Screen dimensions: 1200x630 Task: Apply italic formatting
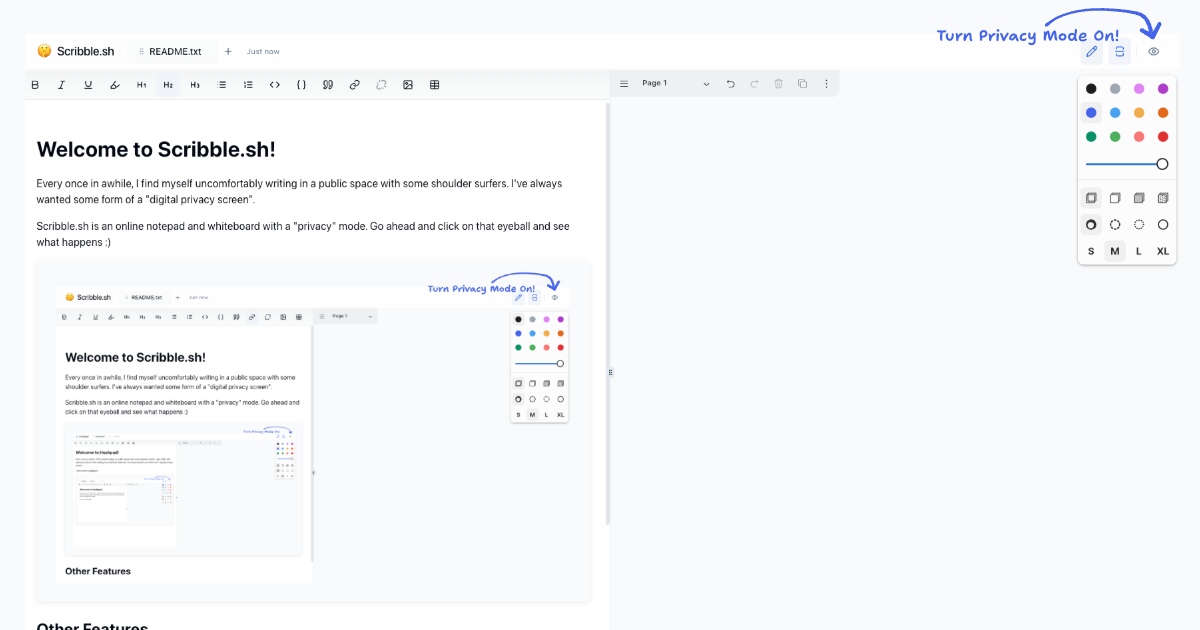tap(61, 85)
